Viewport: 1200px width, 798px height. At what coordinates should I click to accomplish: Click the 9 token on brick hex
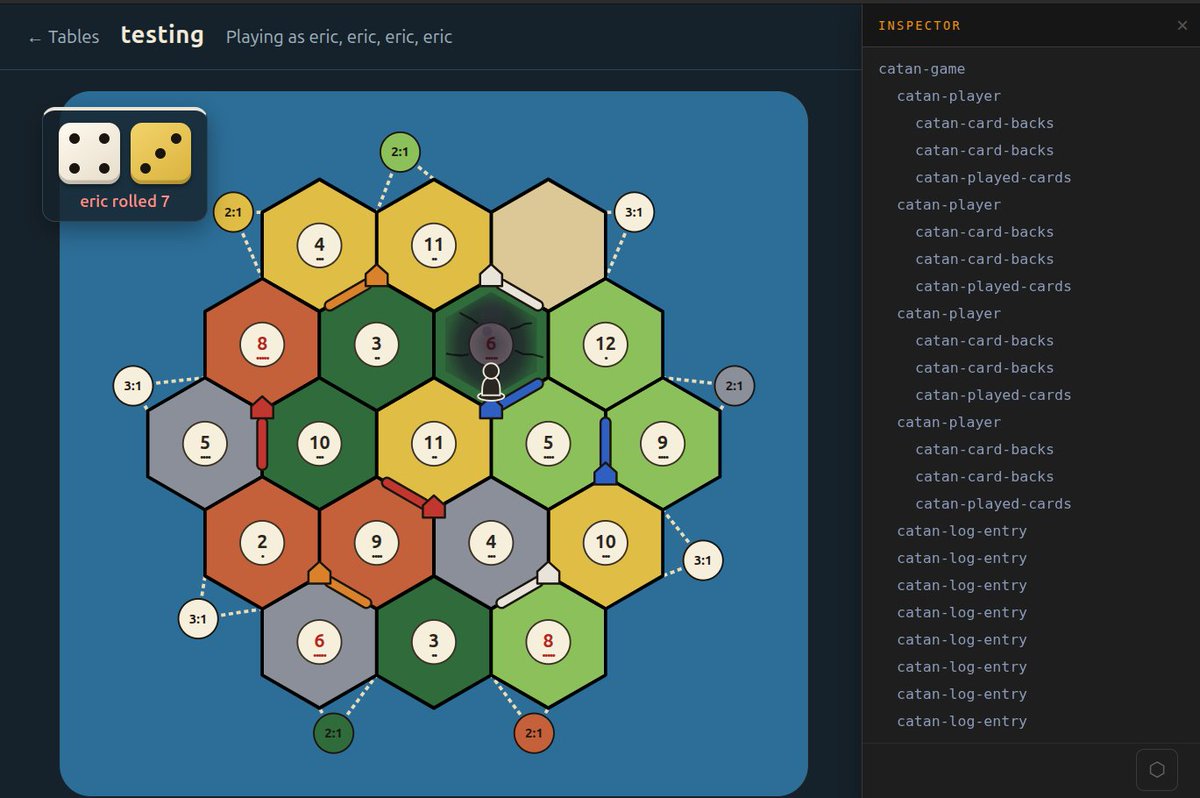(x=376, y=542)
